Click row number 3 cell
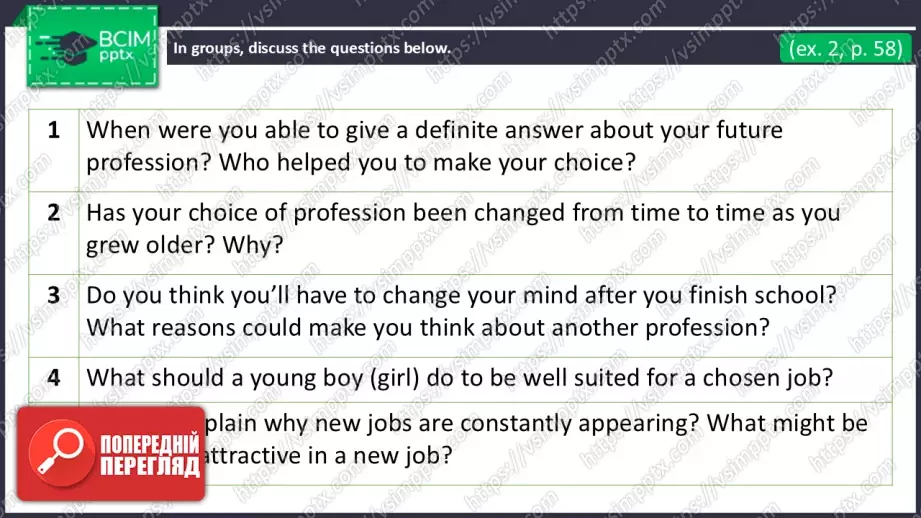This screenshot has width=921, height=518. point(54,294)
